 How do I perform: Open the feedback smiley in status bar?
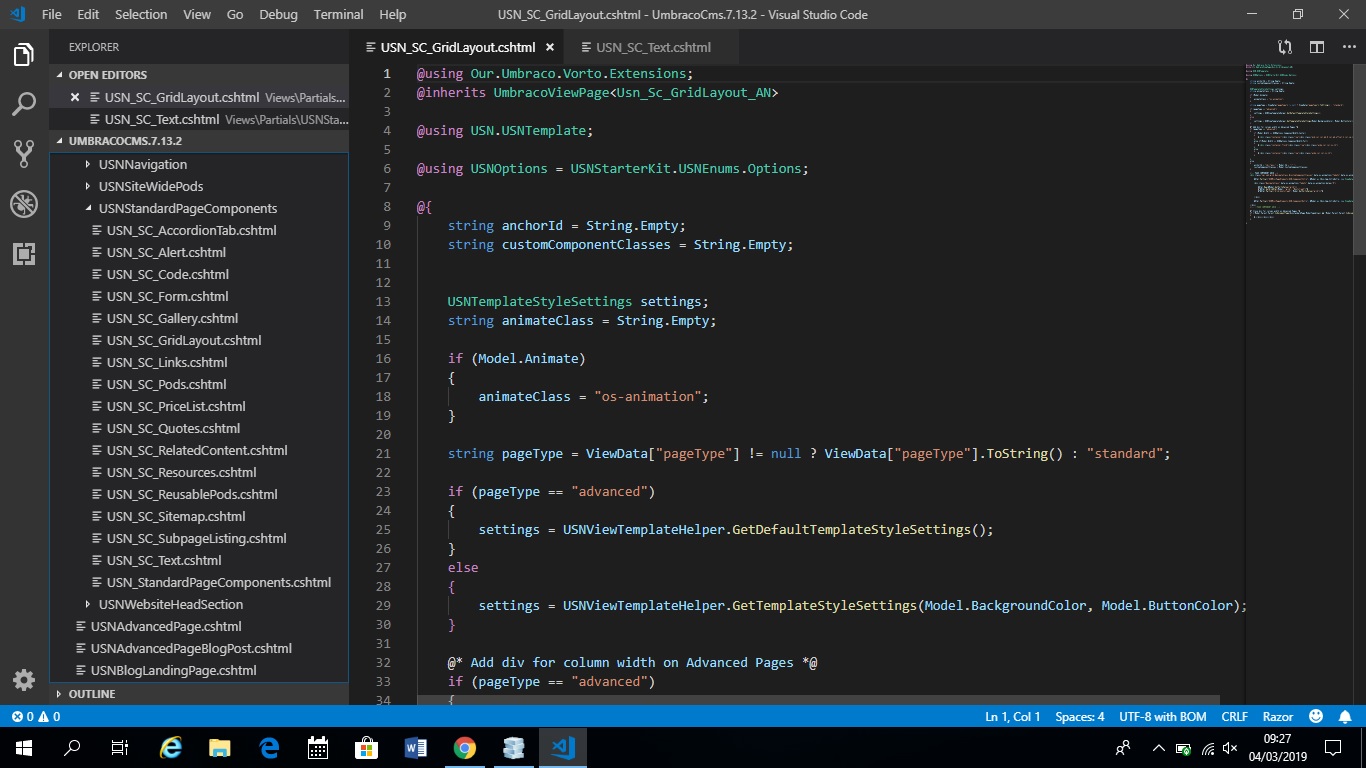tap(1316, 717)
